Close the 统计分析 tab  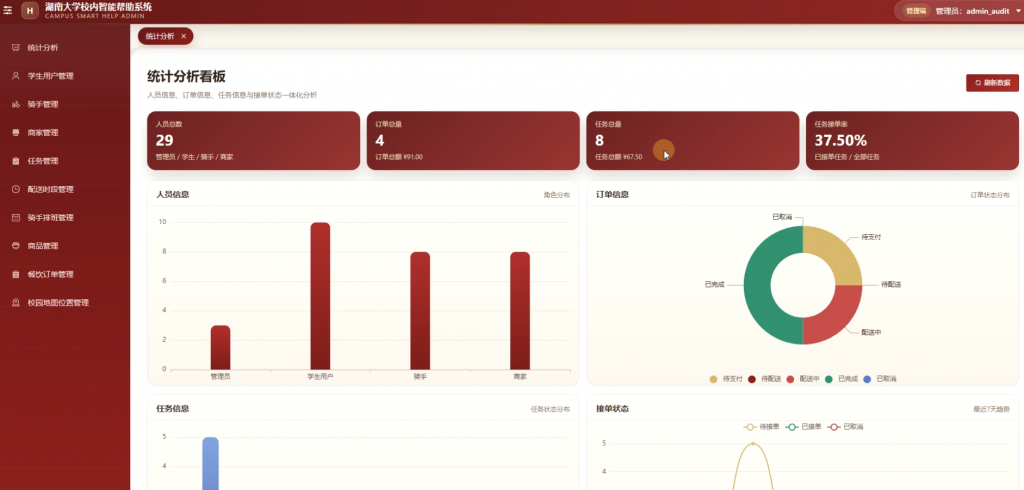(x=184, y=37)
